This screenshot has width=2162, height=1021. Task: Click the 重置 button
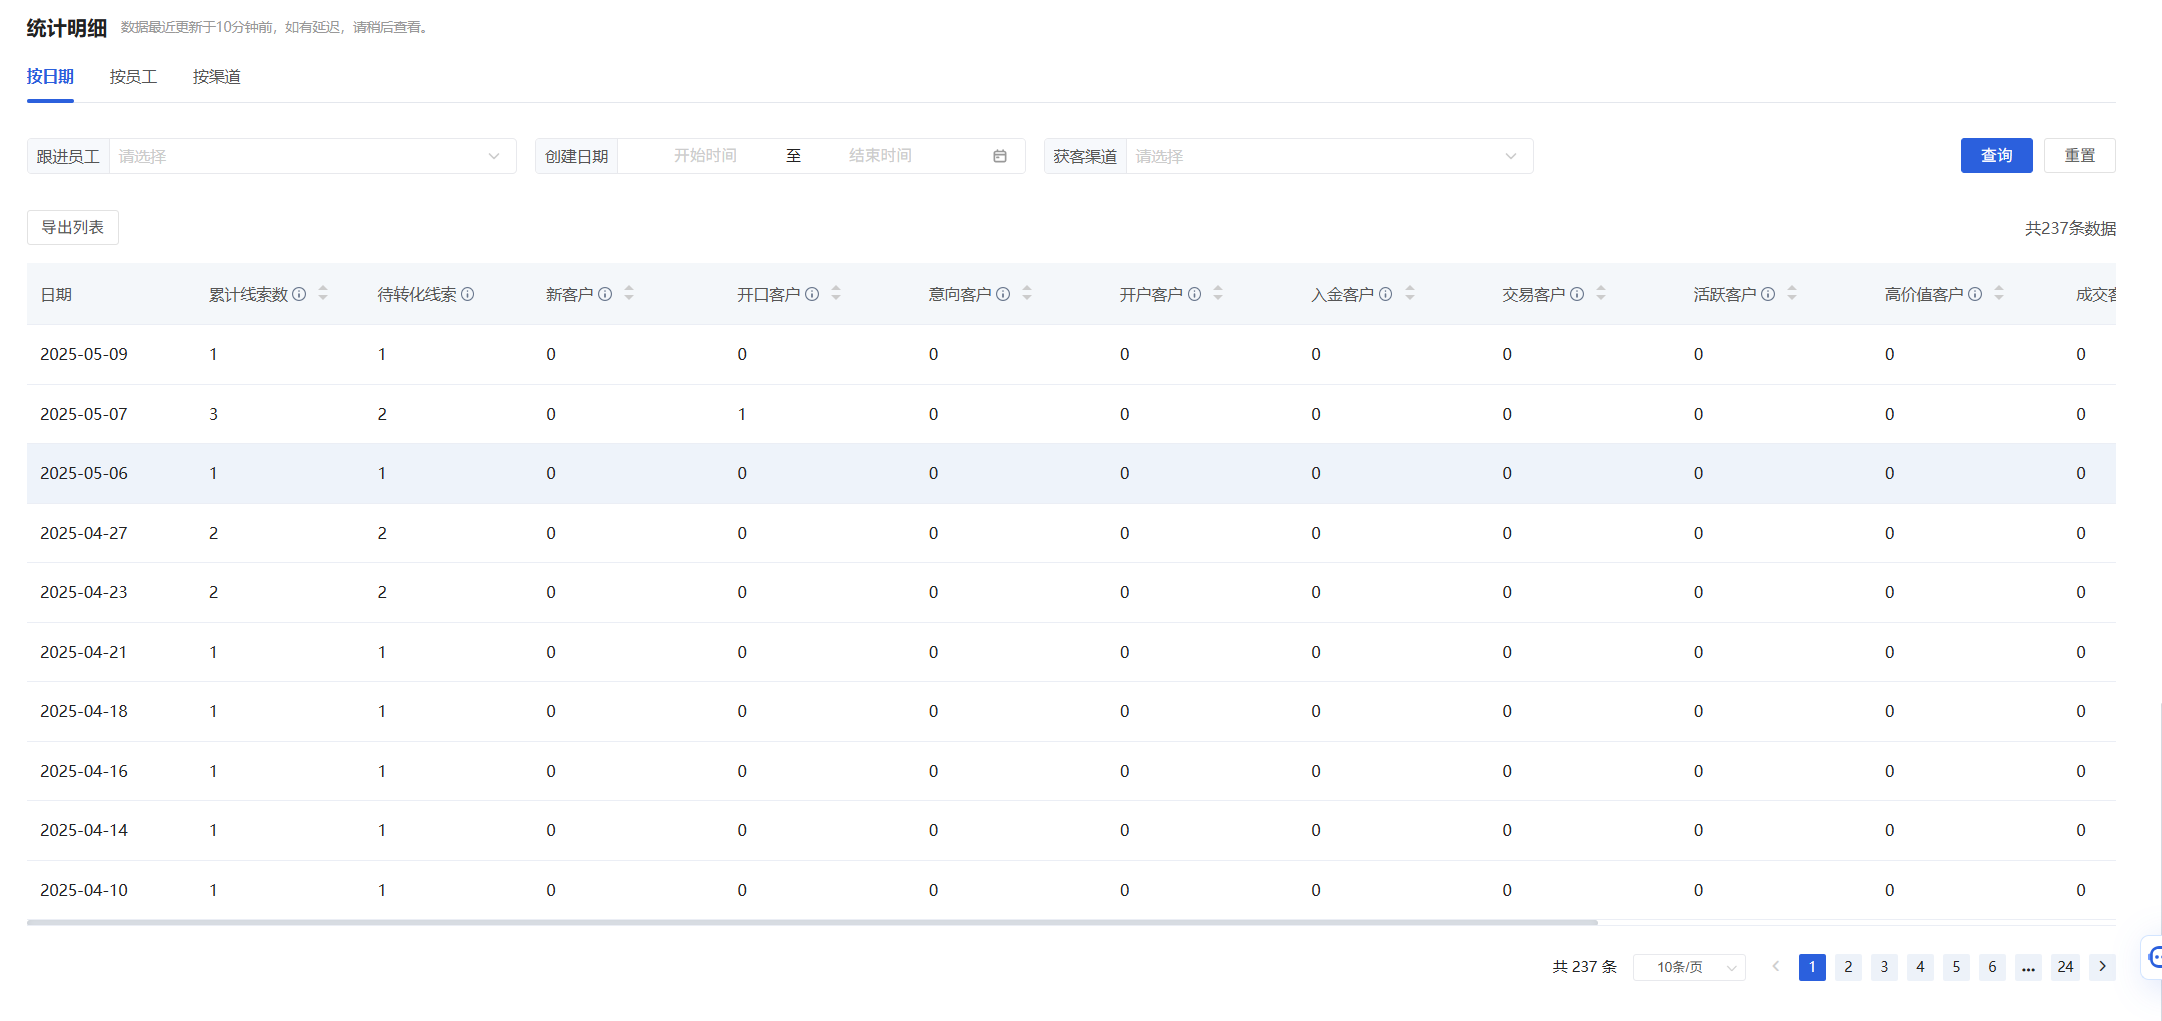click(x=2080, y=155)
